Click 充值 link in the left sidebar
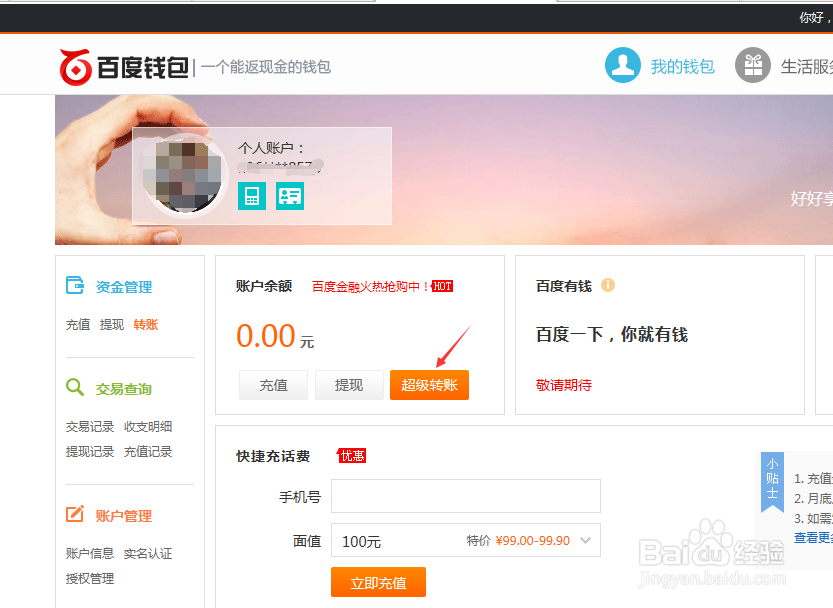Viewport: 833px width, 608px height. coord(78,324)
